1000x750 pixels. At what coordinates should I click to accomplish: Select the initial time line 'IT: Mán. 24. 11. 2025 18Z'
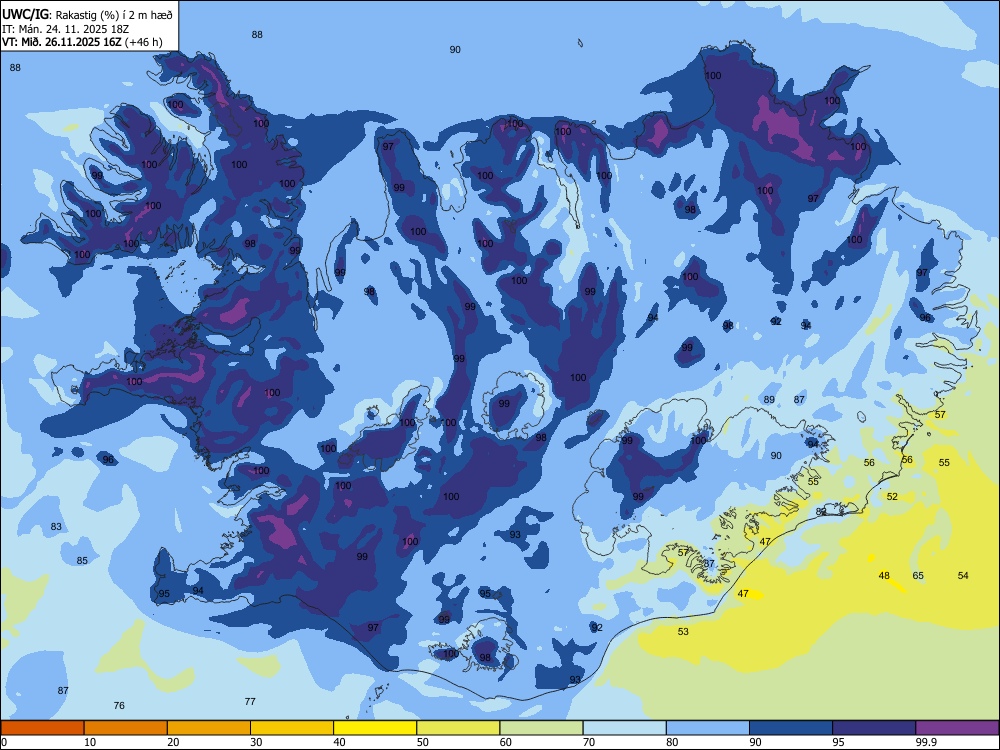(66, 29)
